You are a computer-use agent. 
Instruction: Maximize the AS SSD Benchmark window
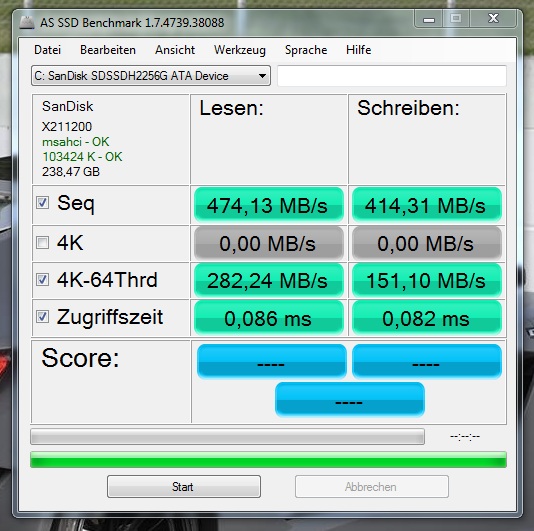click(456, 19)
